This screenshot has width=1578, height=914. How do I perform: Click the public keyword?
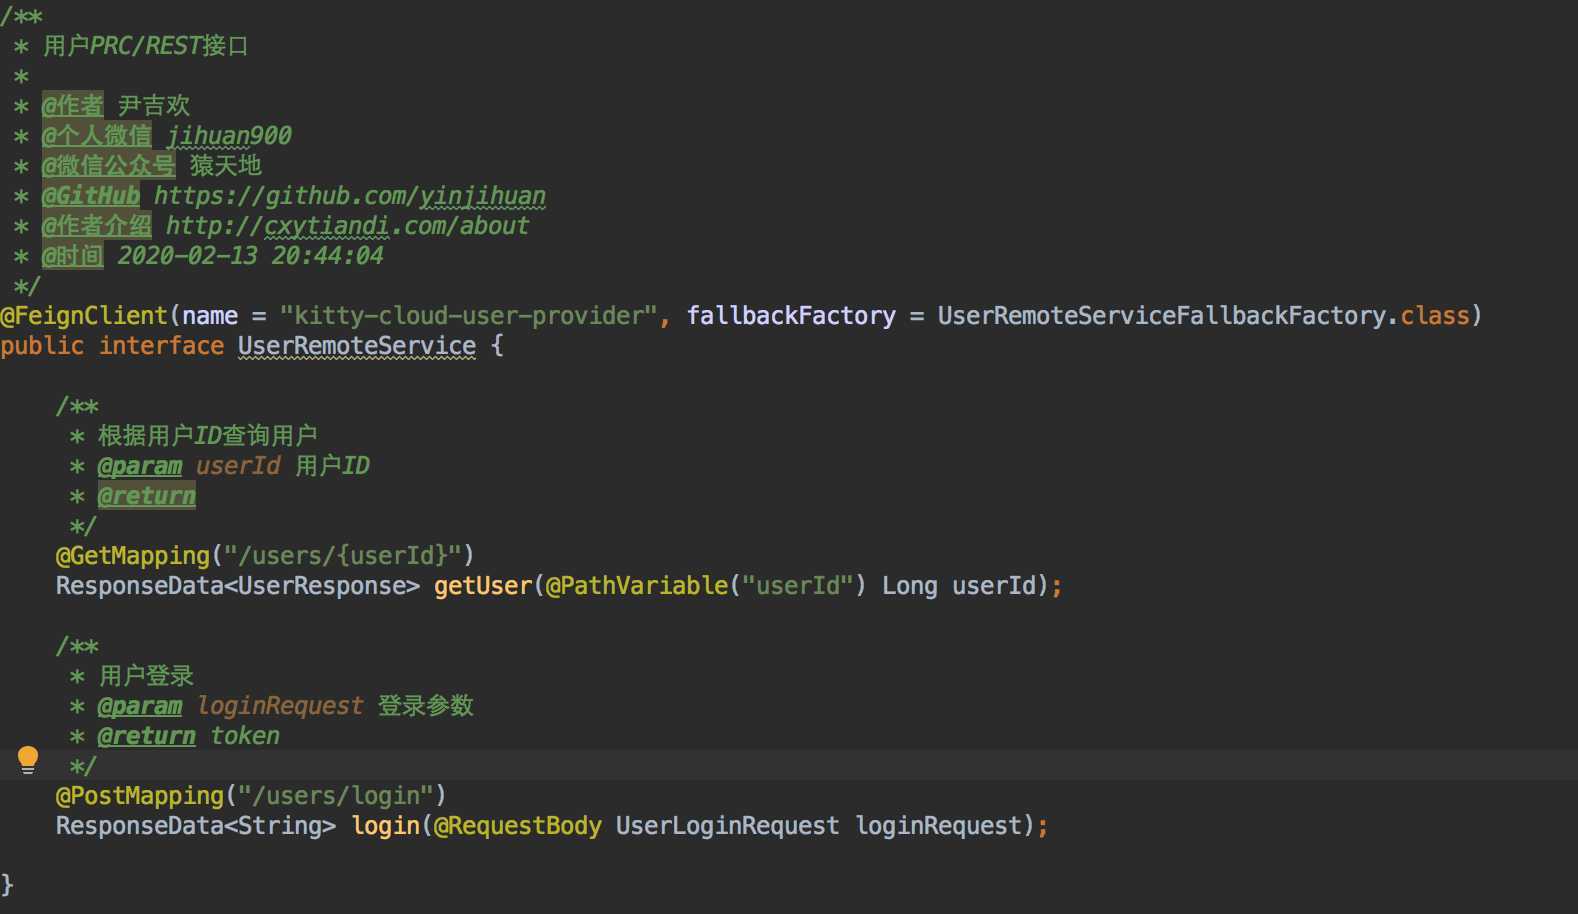pyautogui.click(x=42, y=346)
